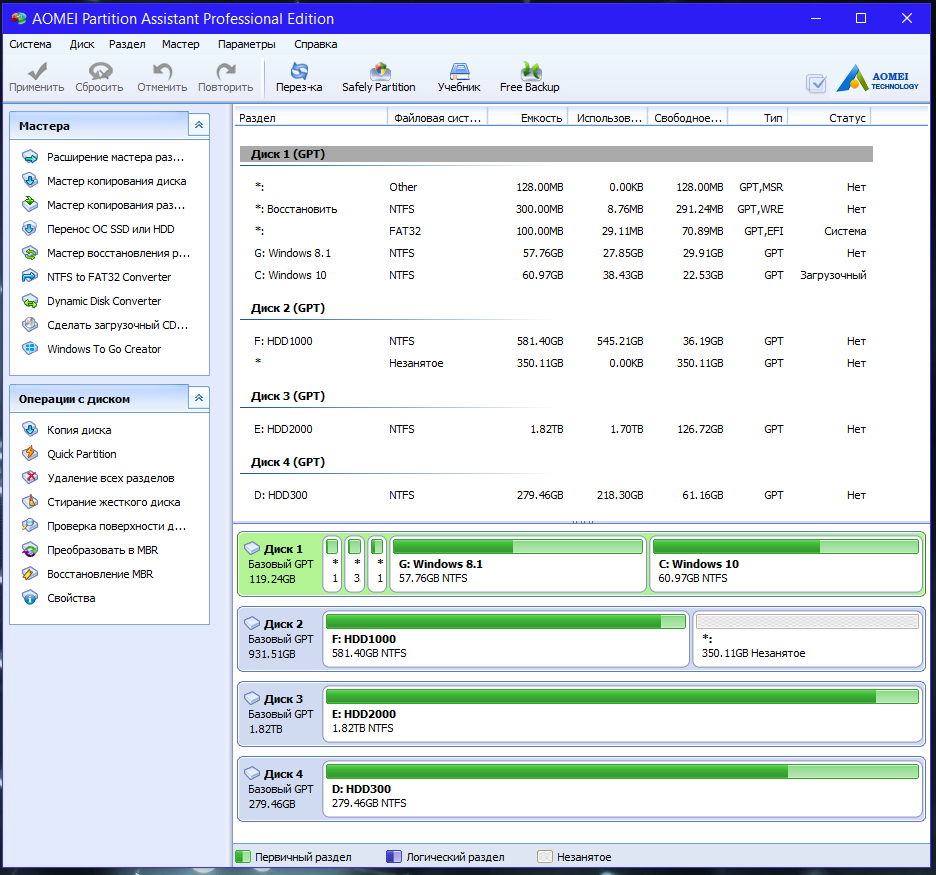Select E: HDD2000 row in list
This screenshot has width=936, height=875.
(x=556, y=429)
